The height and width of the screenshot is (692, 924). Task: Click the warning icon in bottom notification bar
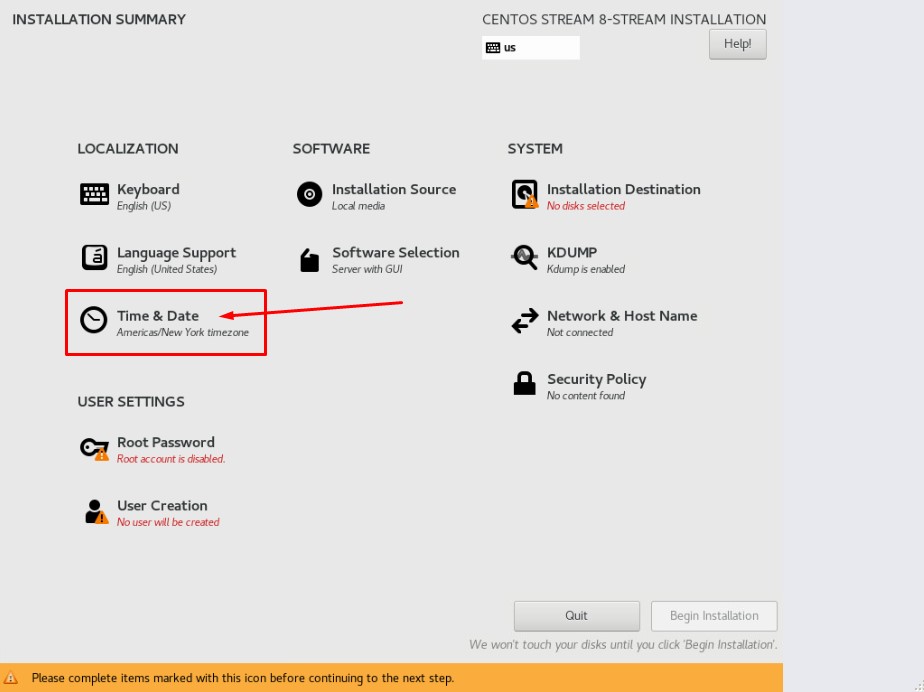(11, 678)
